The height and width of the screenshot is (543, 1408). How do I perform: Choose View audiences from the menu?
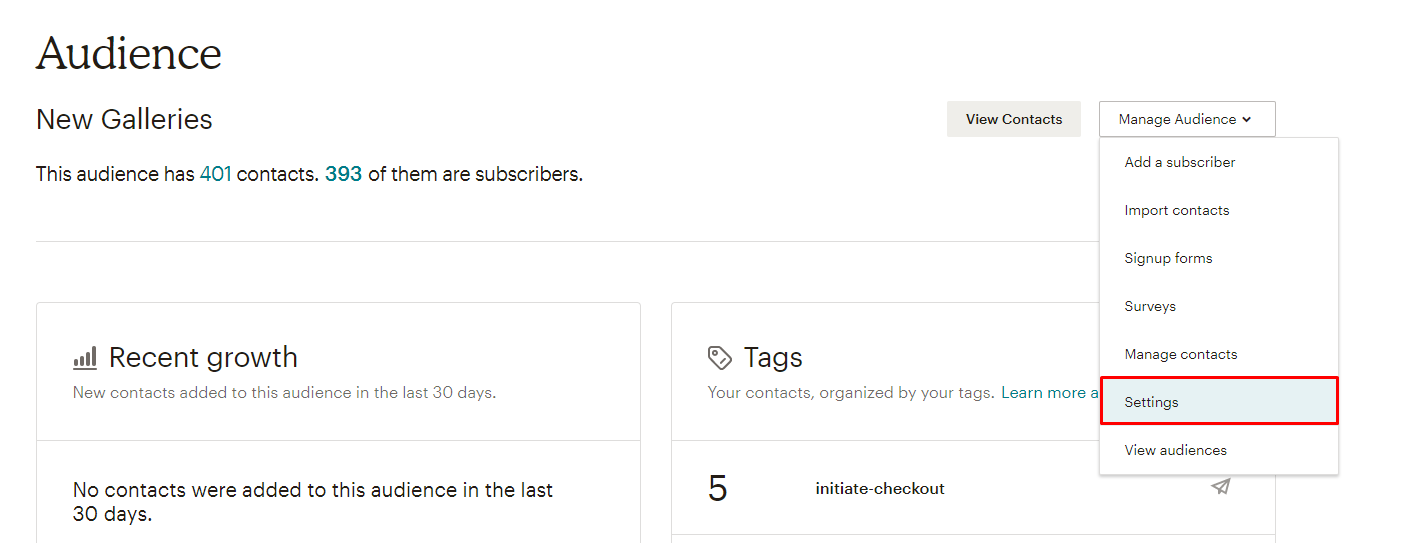tap(1176, 450)
